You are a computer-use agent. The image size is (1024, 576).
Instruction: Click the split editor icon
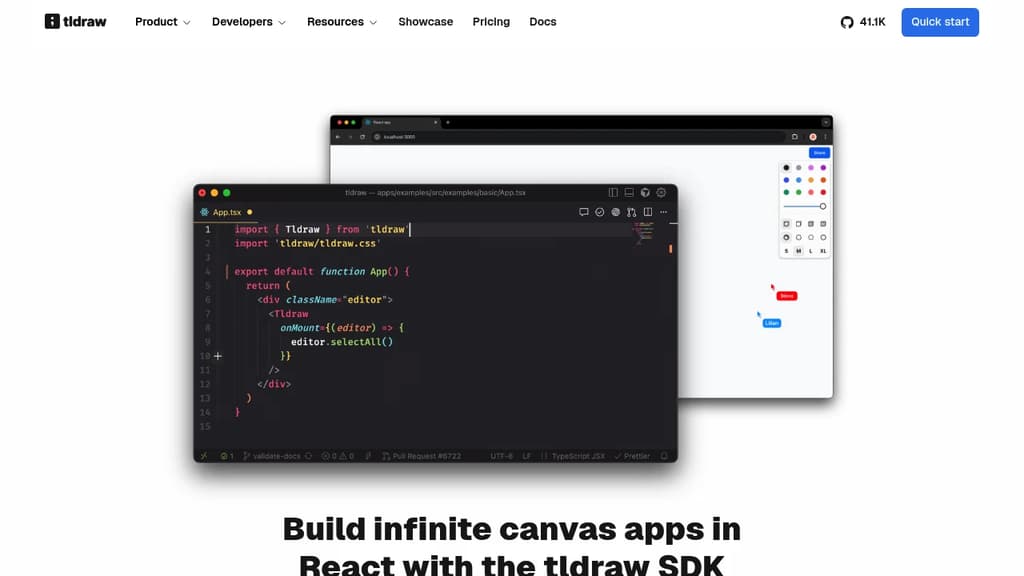[x=648, y=212]
